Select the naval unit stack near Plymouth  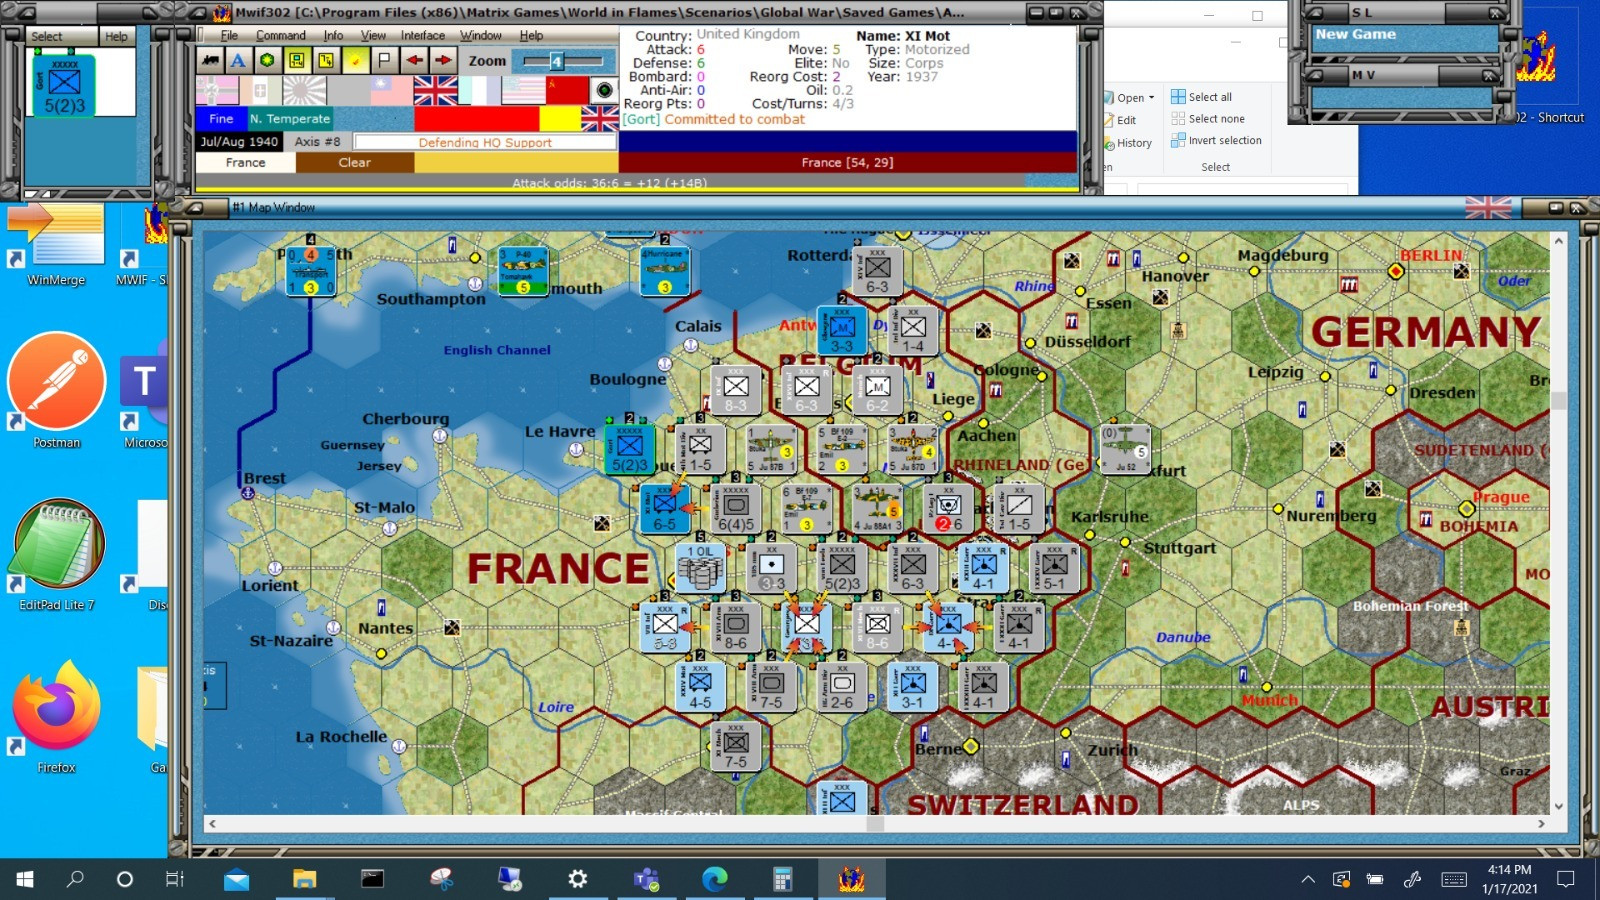tap(310, 271)
